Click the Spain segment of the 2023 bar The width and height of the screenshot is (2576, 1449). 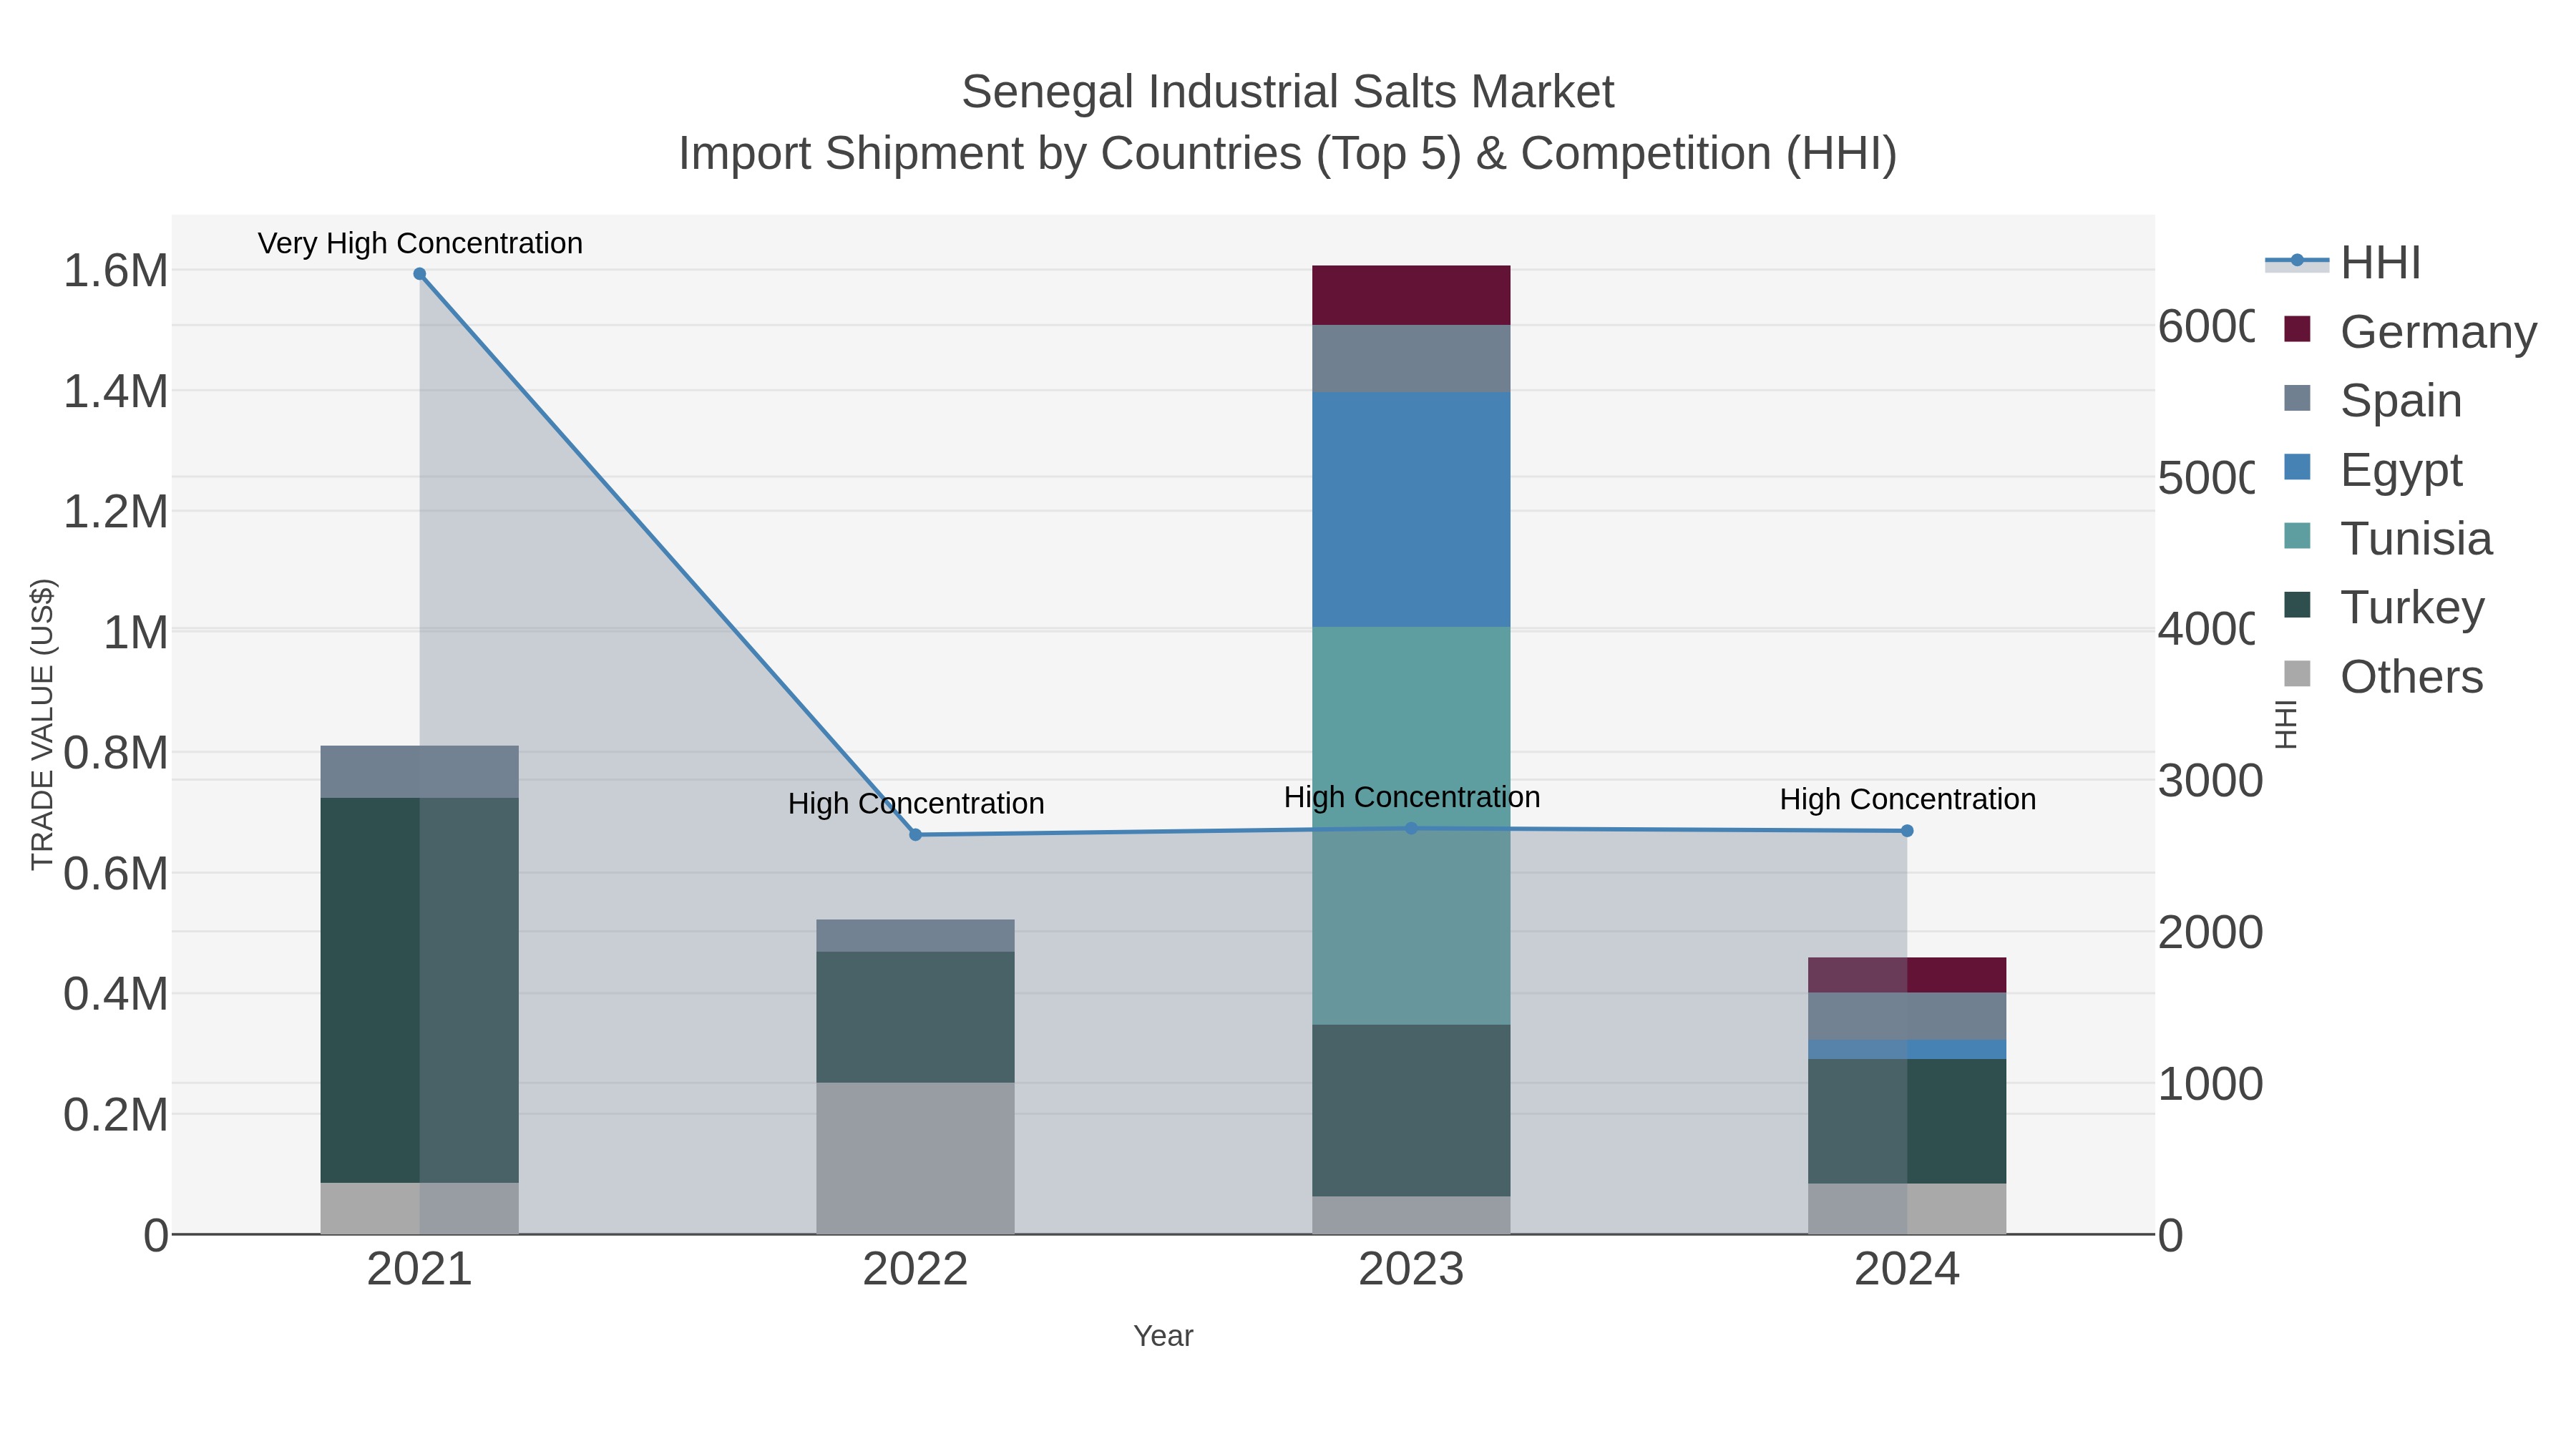1411,359
